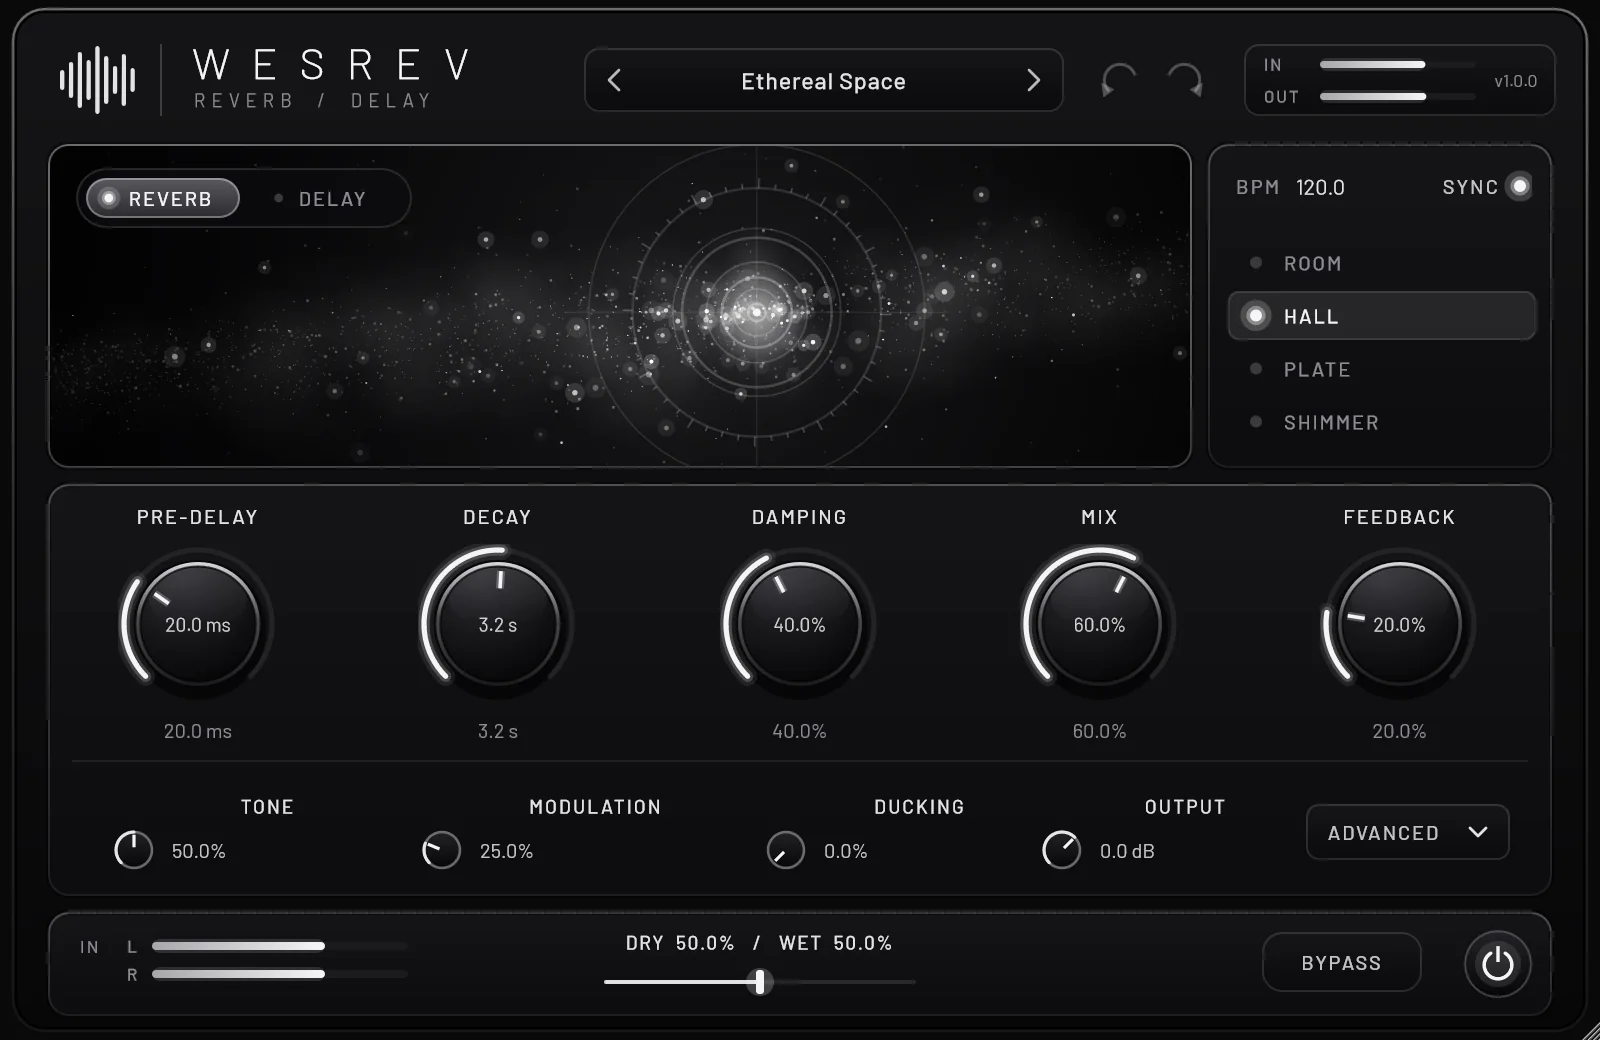Switch to Delay mode tab
The image size is (1600, 1040).
321,198
